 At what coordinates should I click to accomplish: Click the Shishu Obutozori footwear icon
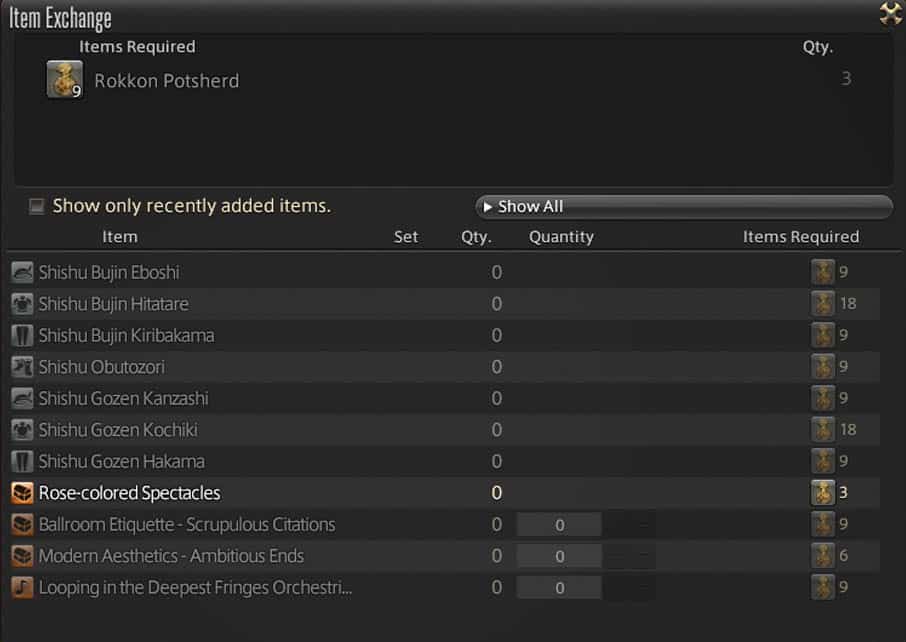tap(22, 367)
